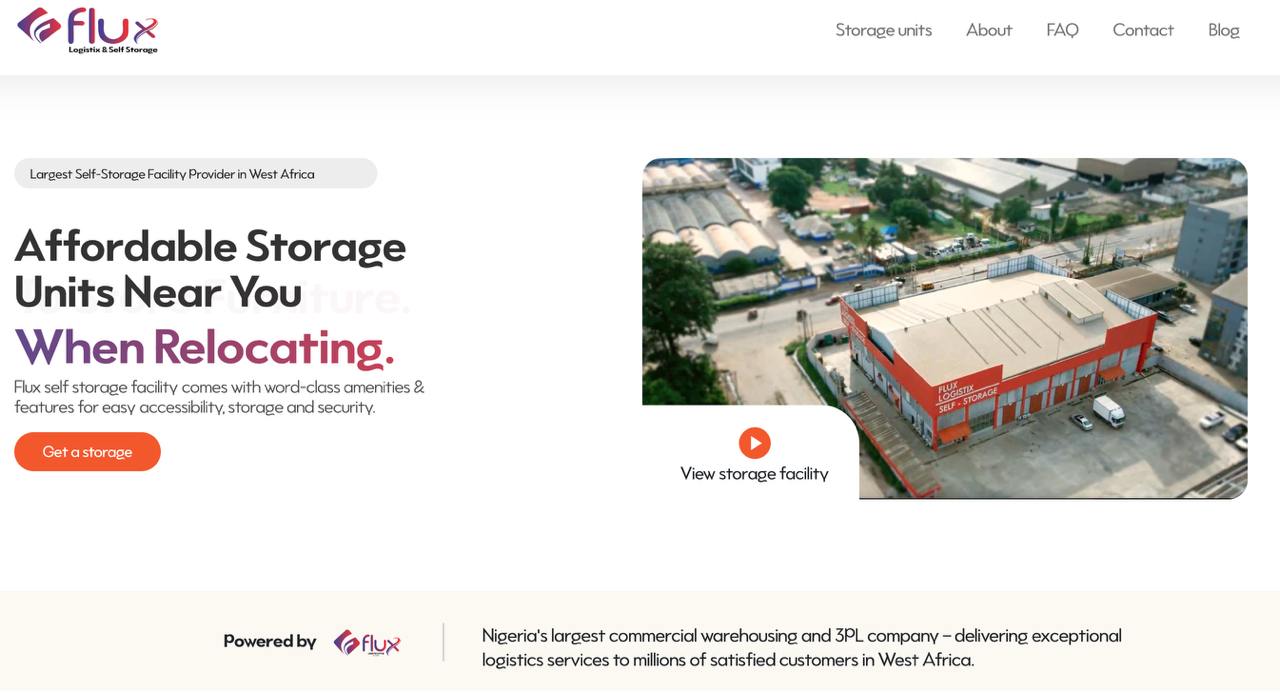Open the FAQ page
Screen dimensions: 1280x693
(x=1062, y=30)
